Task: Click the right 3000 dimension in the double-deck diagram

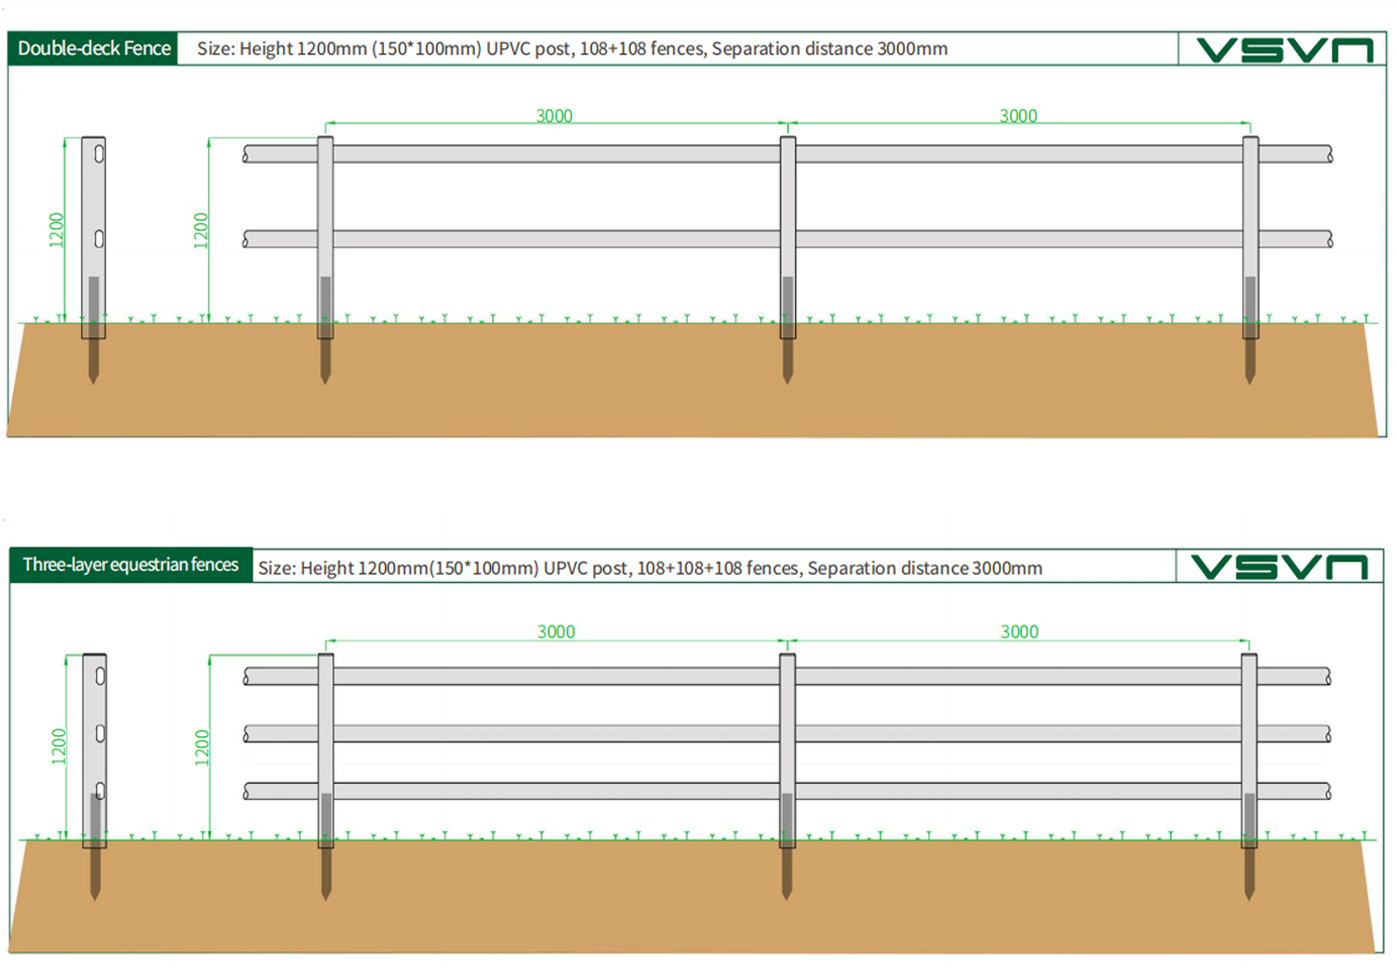Action: 1018,116
